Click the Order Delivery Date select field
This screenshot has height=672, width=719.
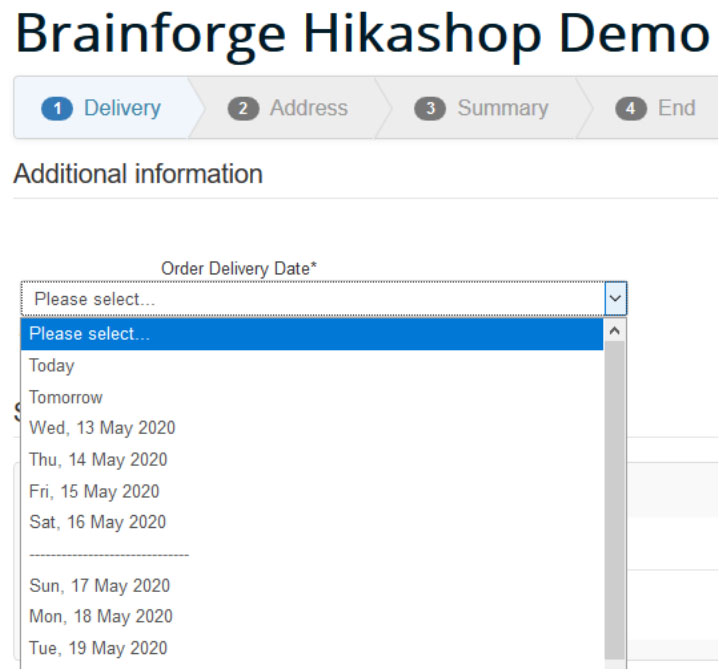[x=323, y=298]
